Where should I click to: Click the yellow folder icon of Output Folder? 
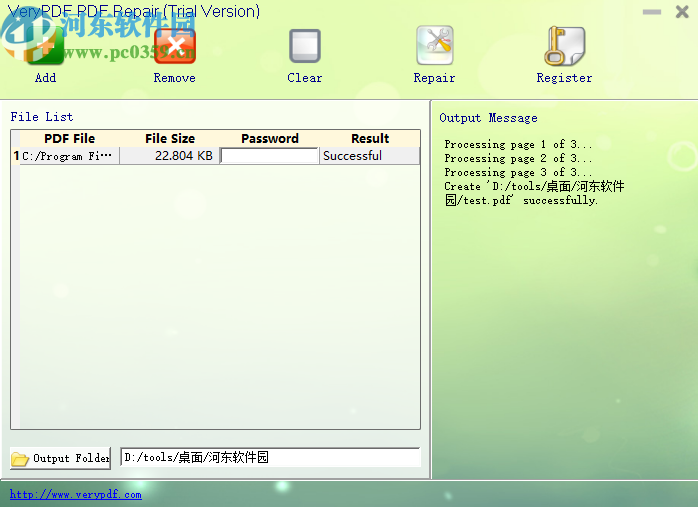pos(20,458)
